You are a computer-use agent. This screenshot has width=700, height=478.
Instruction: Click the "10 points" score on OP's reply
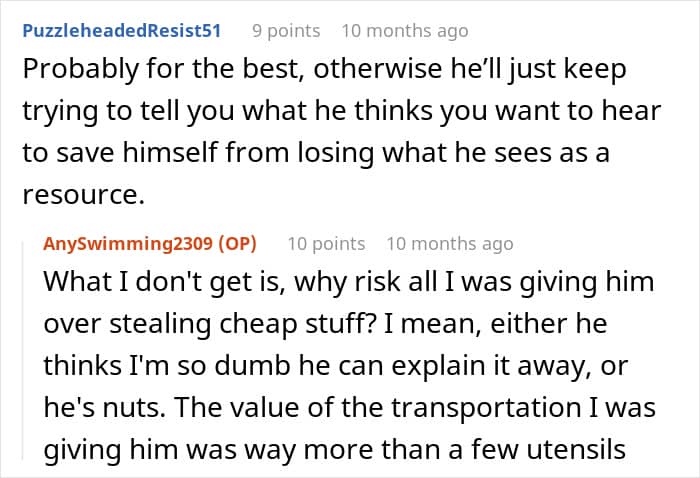coord(326,243)
